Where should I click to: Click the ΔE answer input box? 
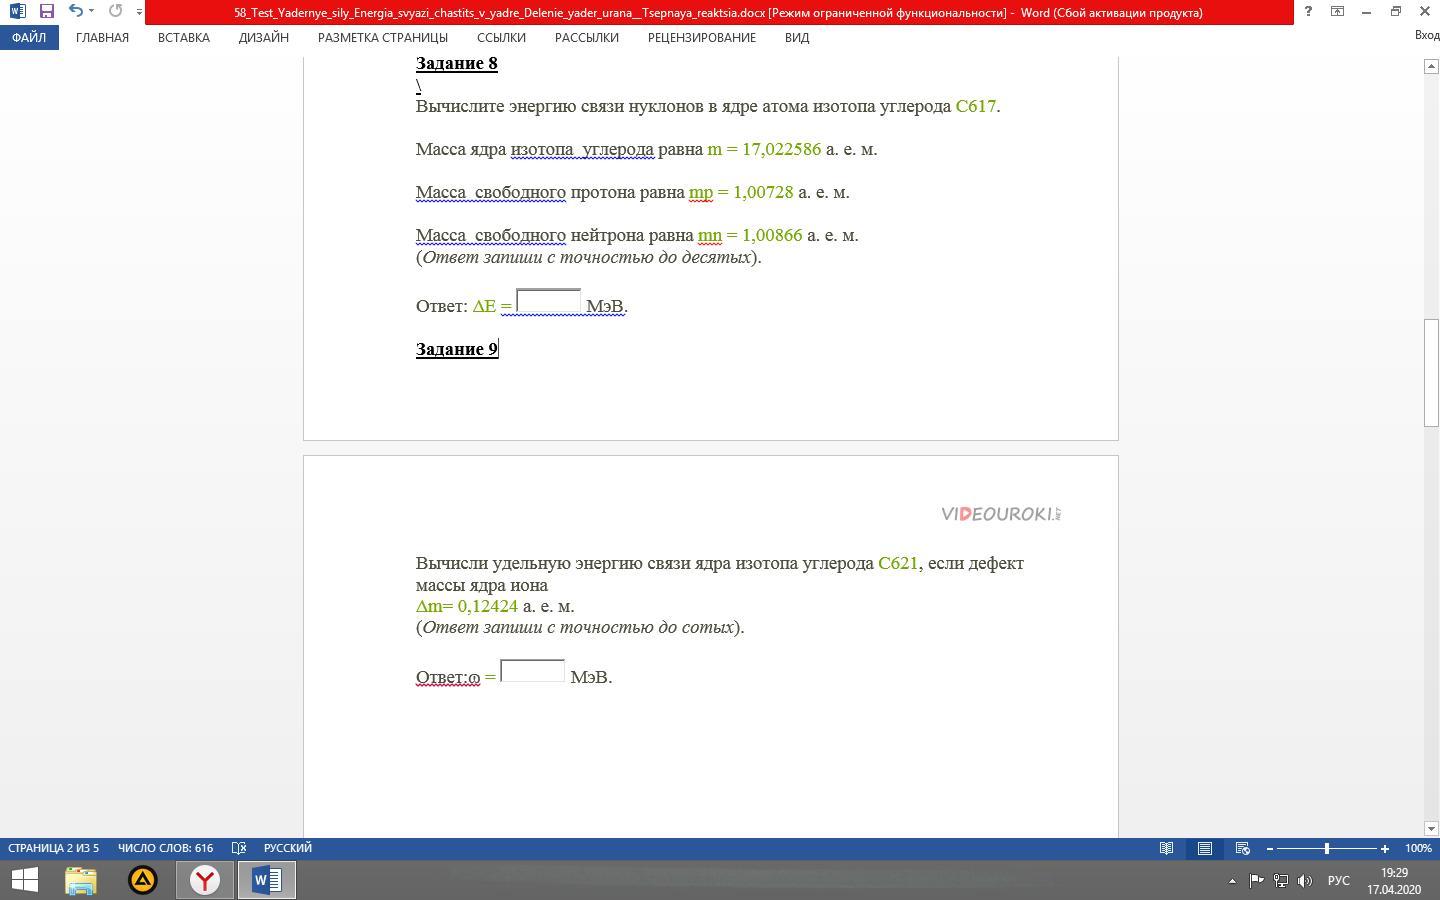pos(548,301)
